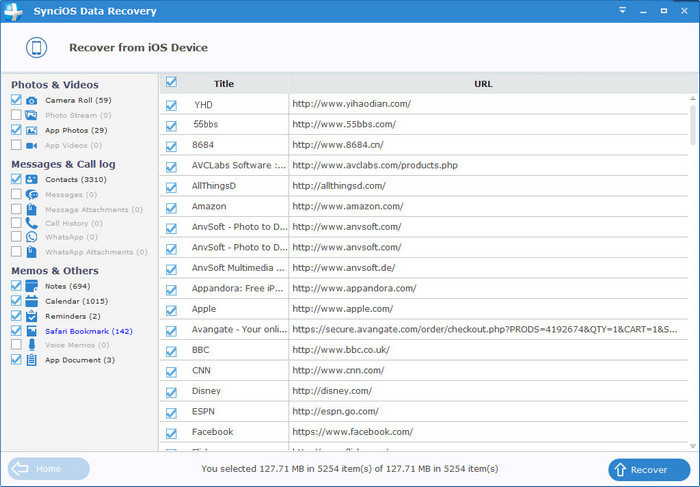
Task: Click the App Videos camcorder icon
Action: click(31, 146)
